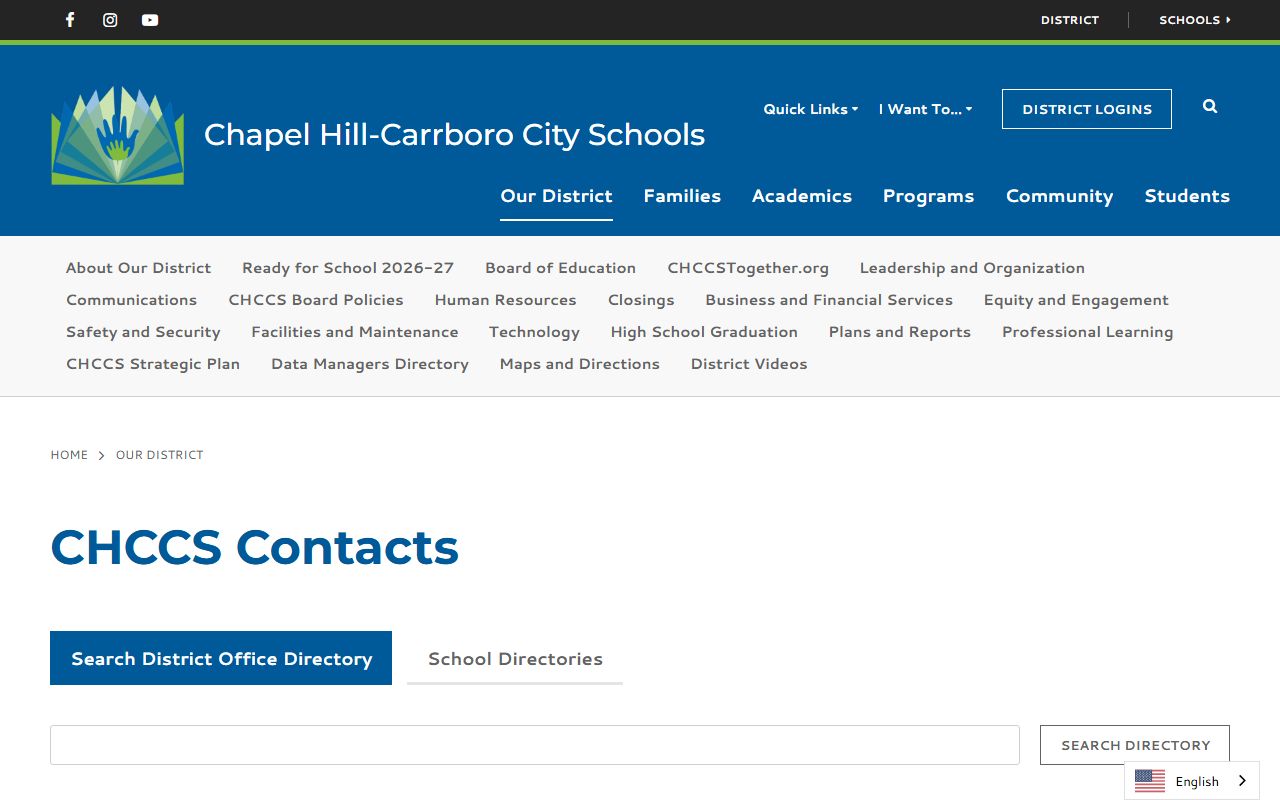Open Ready for School 2026-27 link
The height and width of the screenshot is (800, 1280).
tap(348, 268)
